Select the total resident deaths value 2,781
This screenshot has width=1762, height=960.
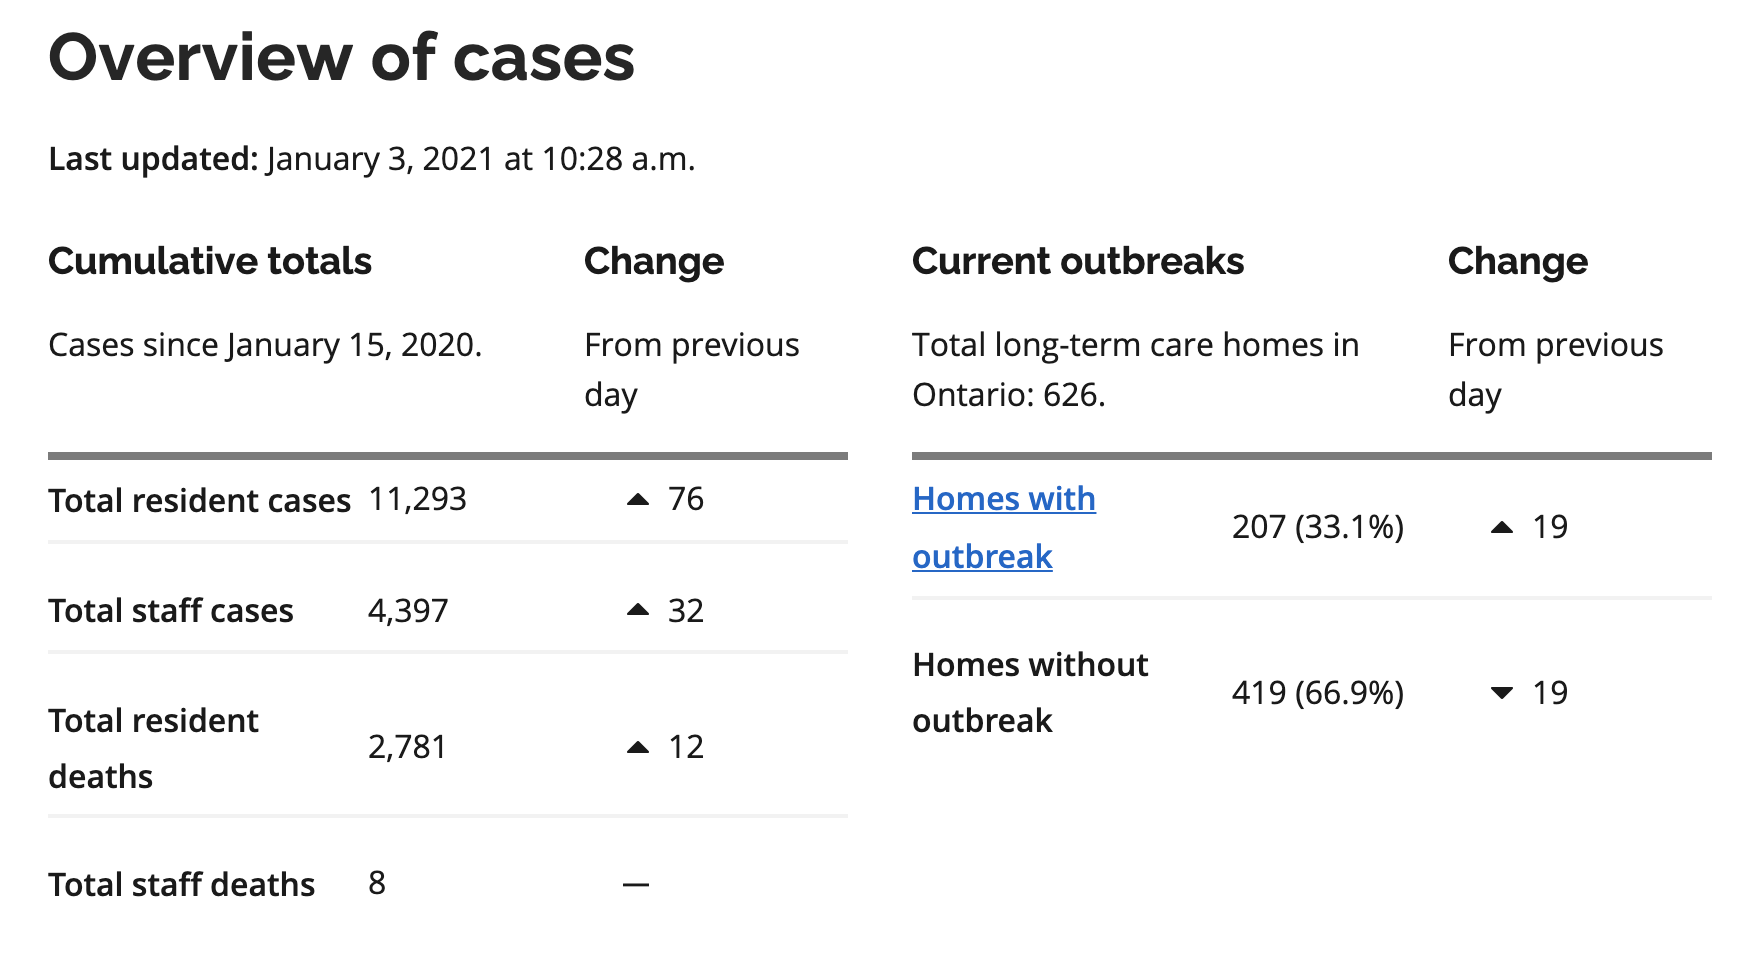[x=407, y=747]
